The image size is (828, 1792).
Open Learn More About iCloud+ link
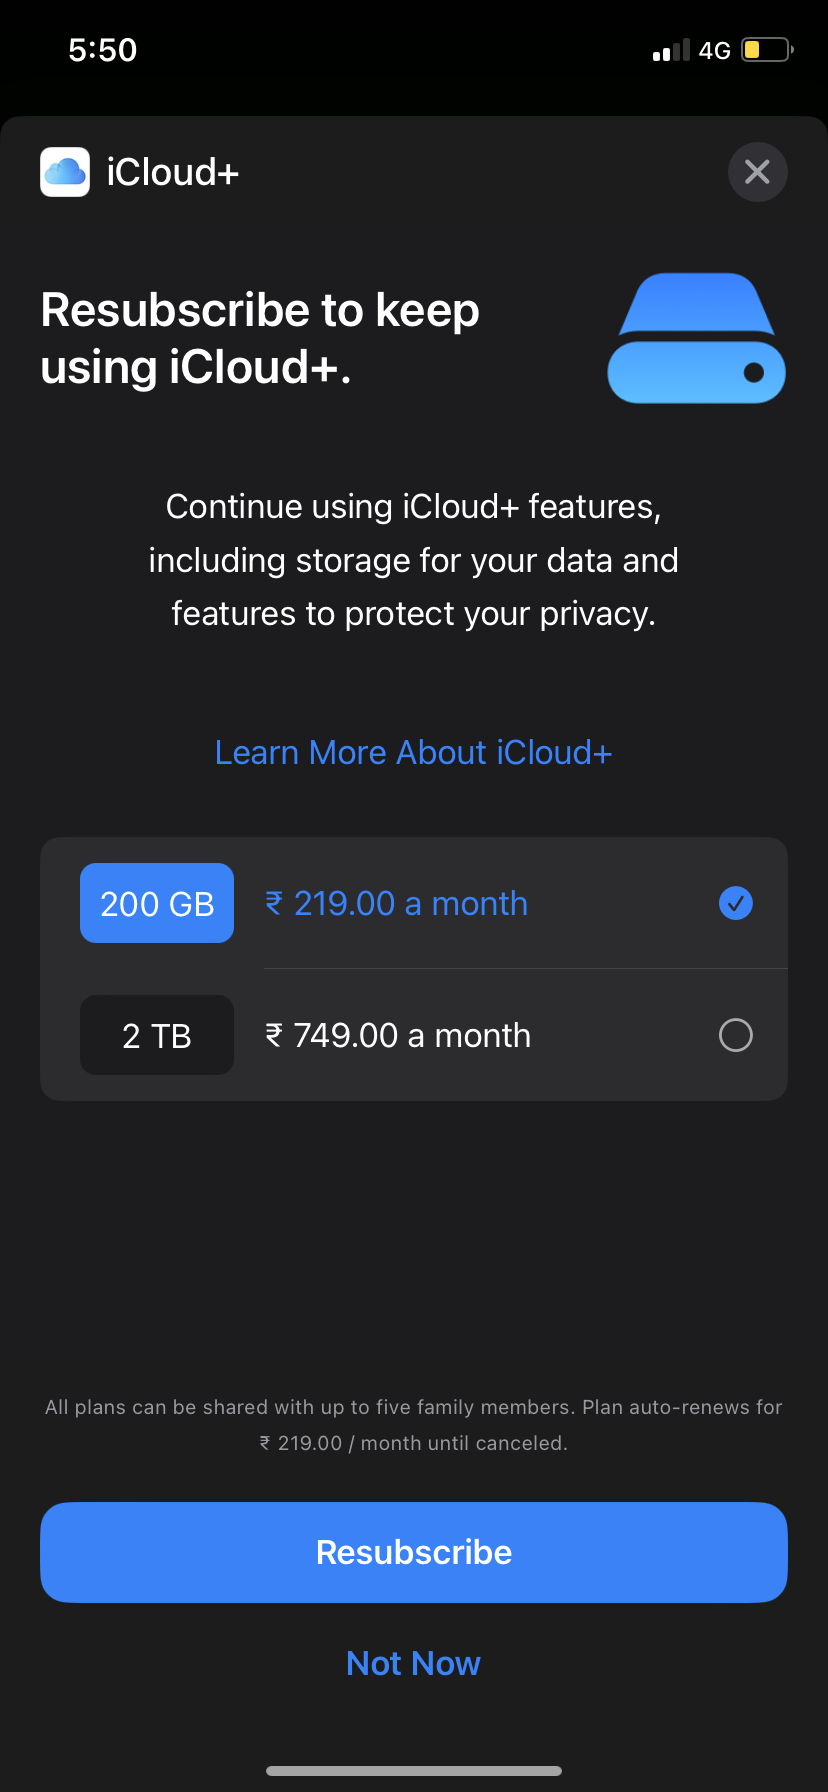pos(413,752)
